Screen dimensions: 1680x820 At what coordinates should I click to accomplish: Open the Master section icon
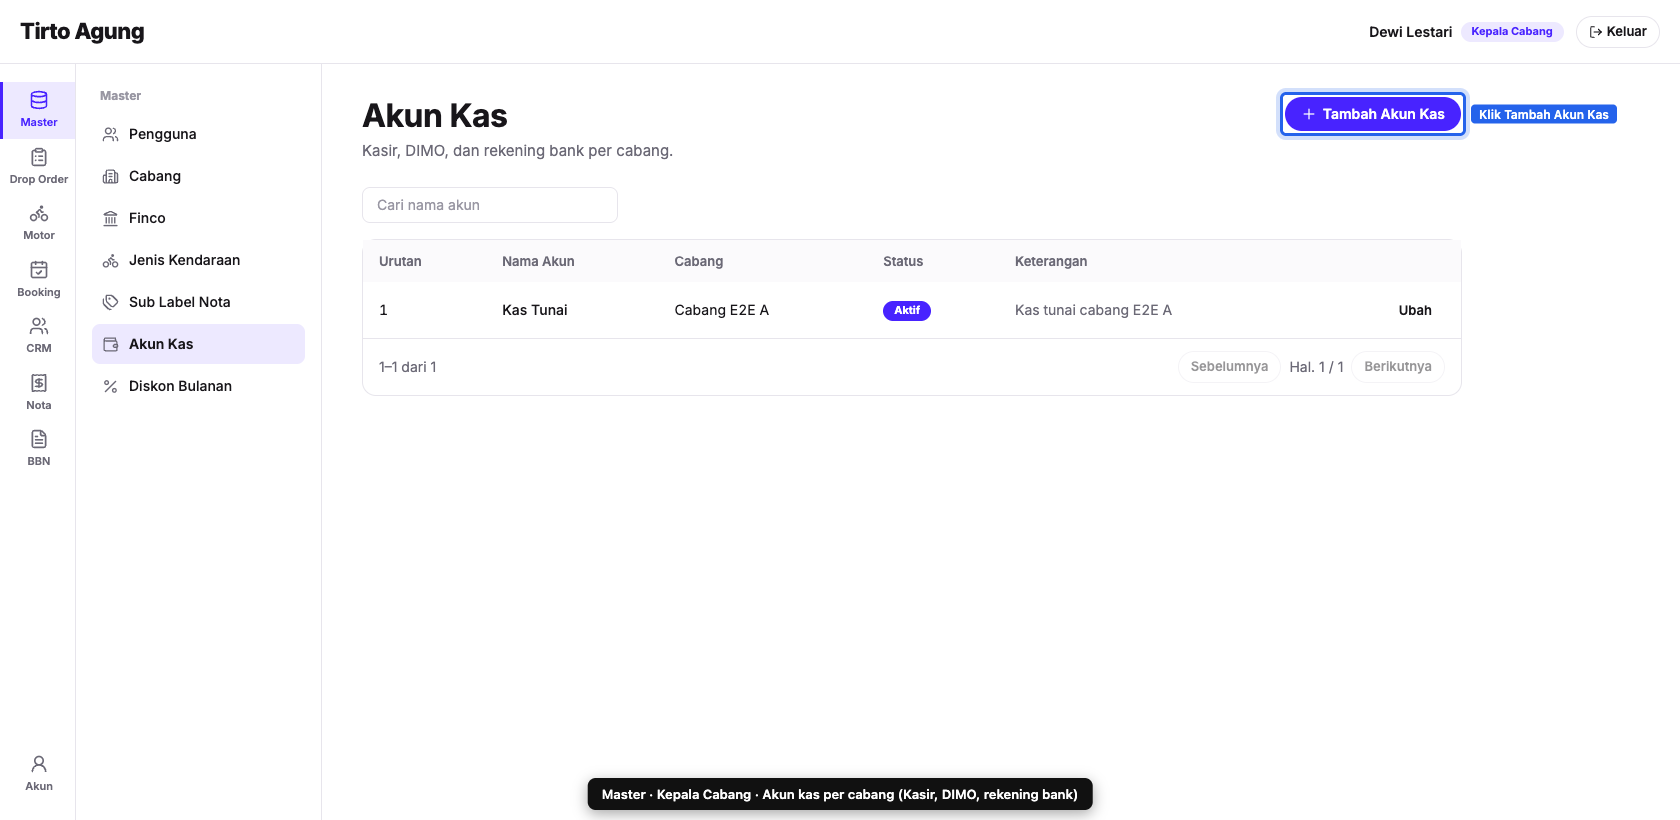39,100
